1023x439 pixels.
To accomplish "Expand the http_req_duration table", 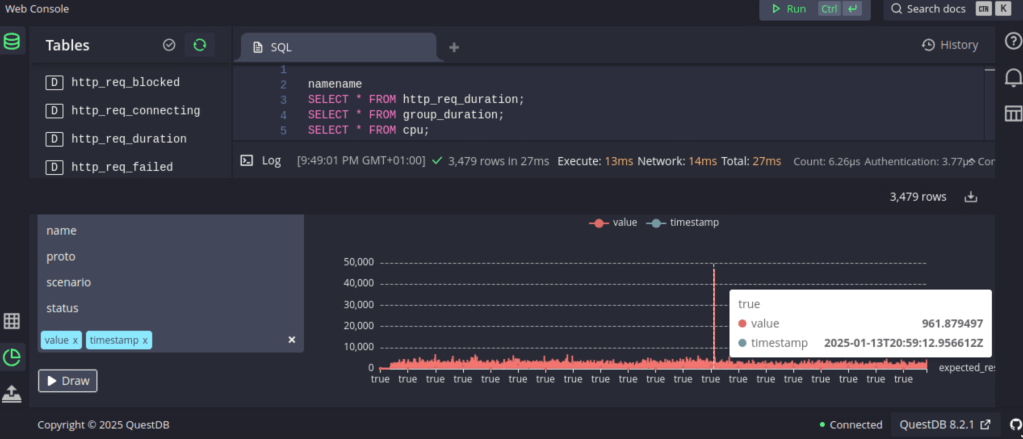I will [129, 139].
